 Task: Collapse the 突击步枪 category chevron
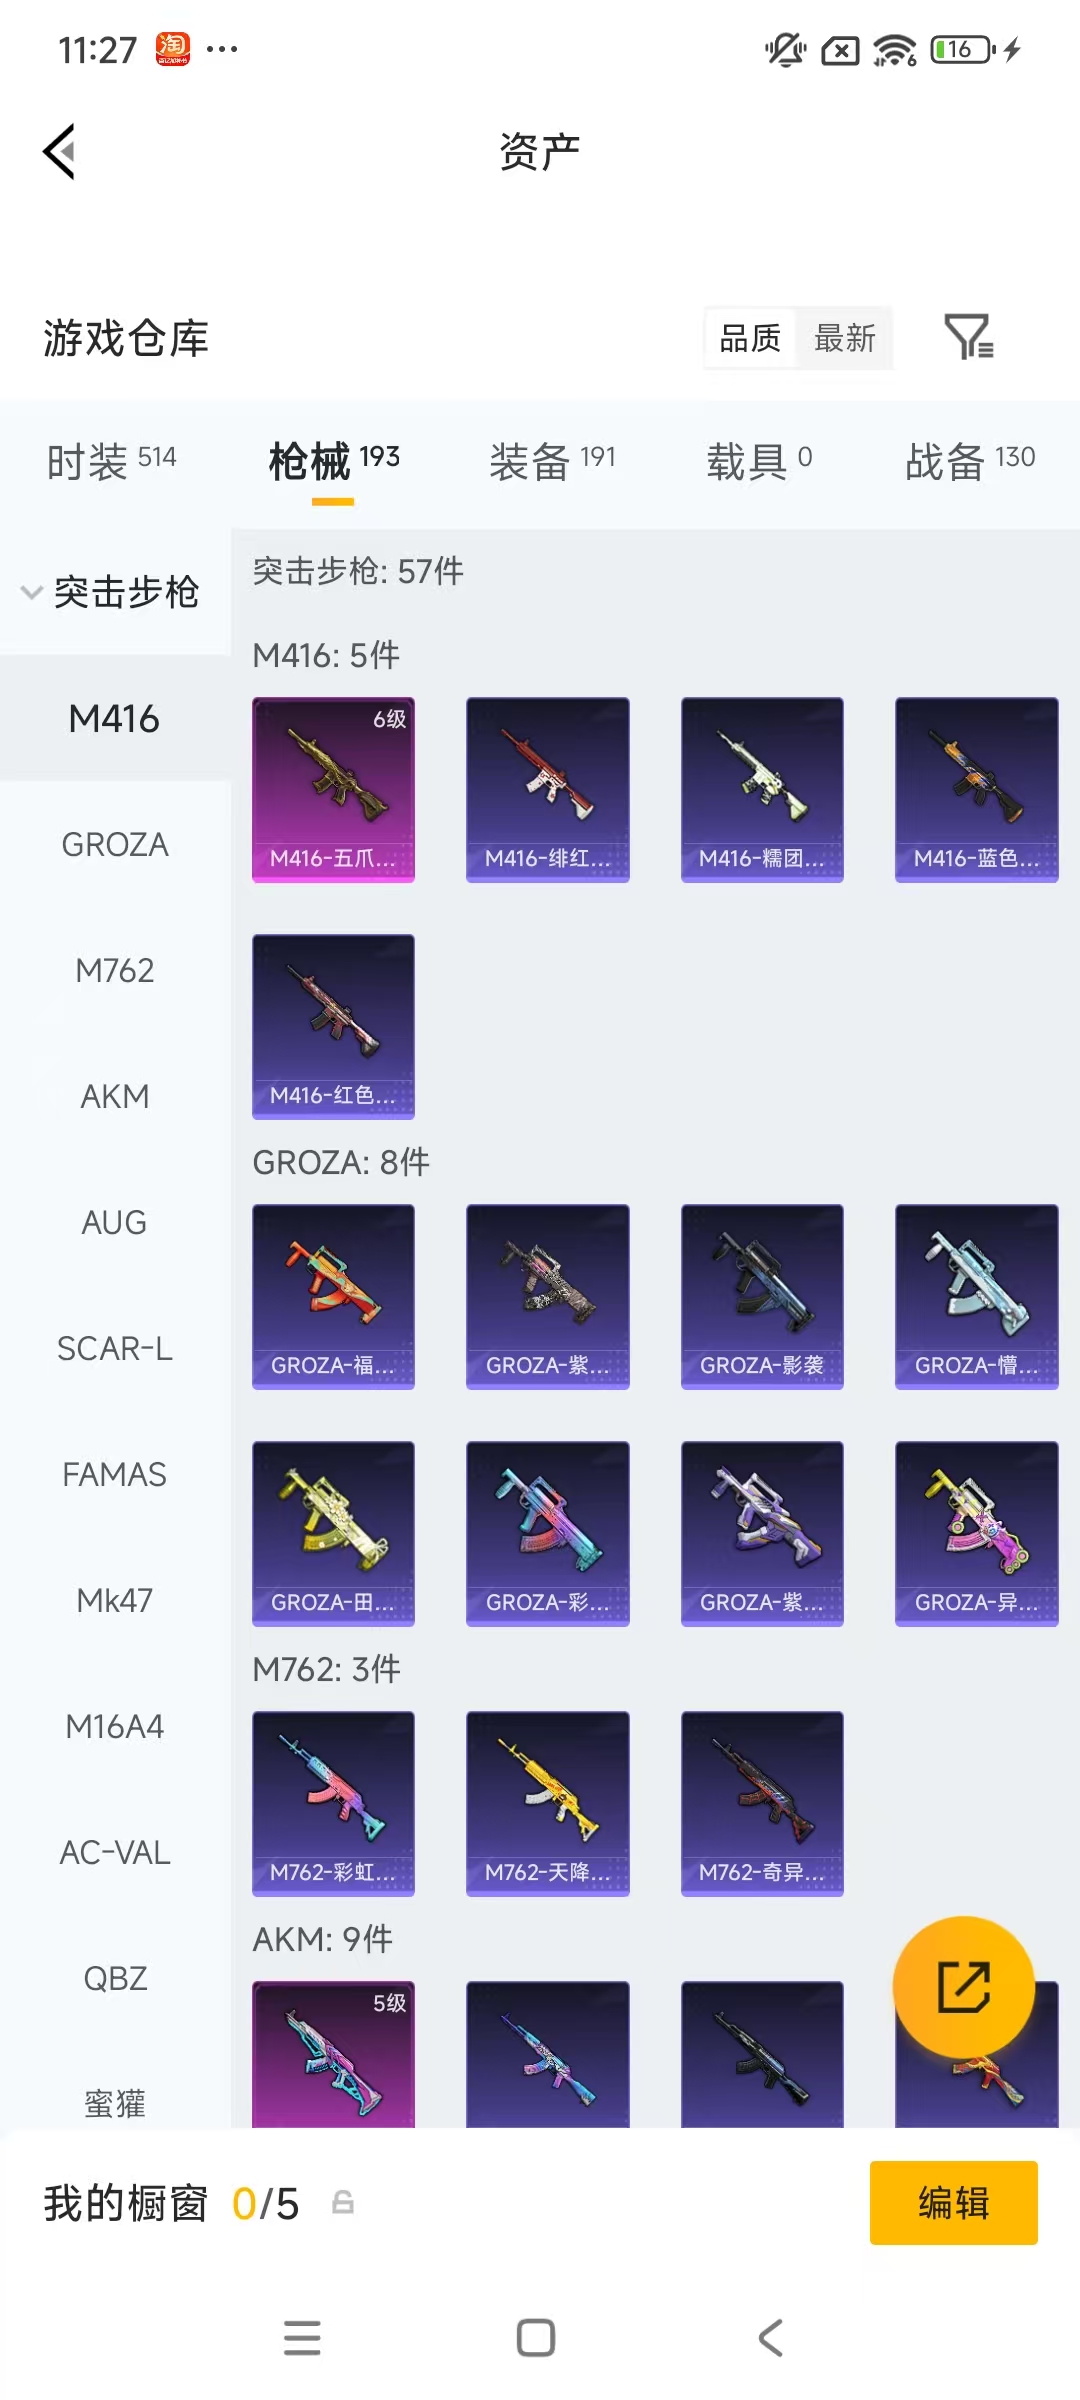[x=32, y=592]
